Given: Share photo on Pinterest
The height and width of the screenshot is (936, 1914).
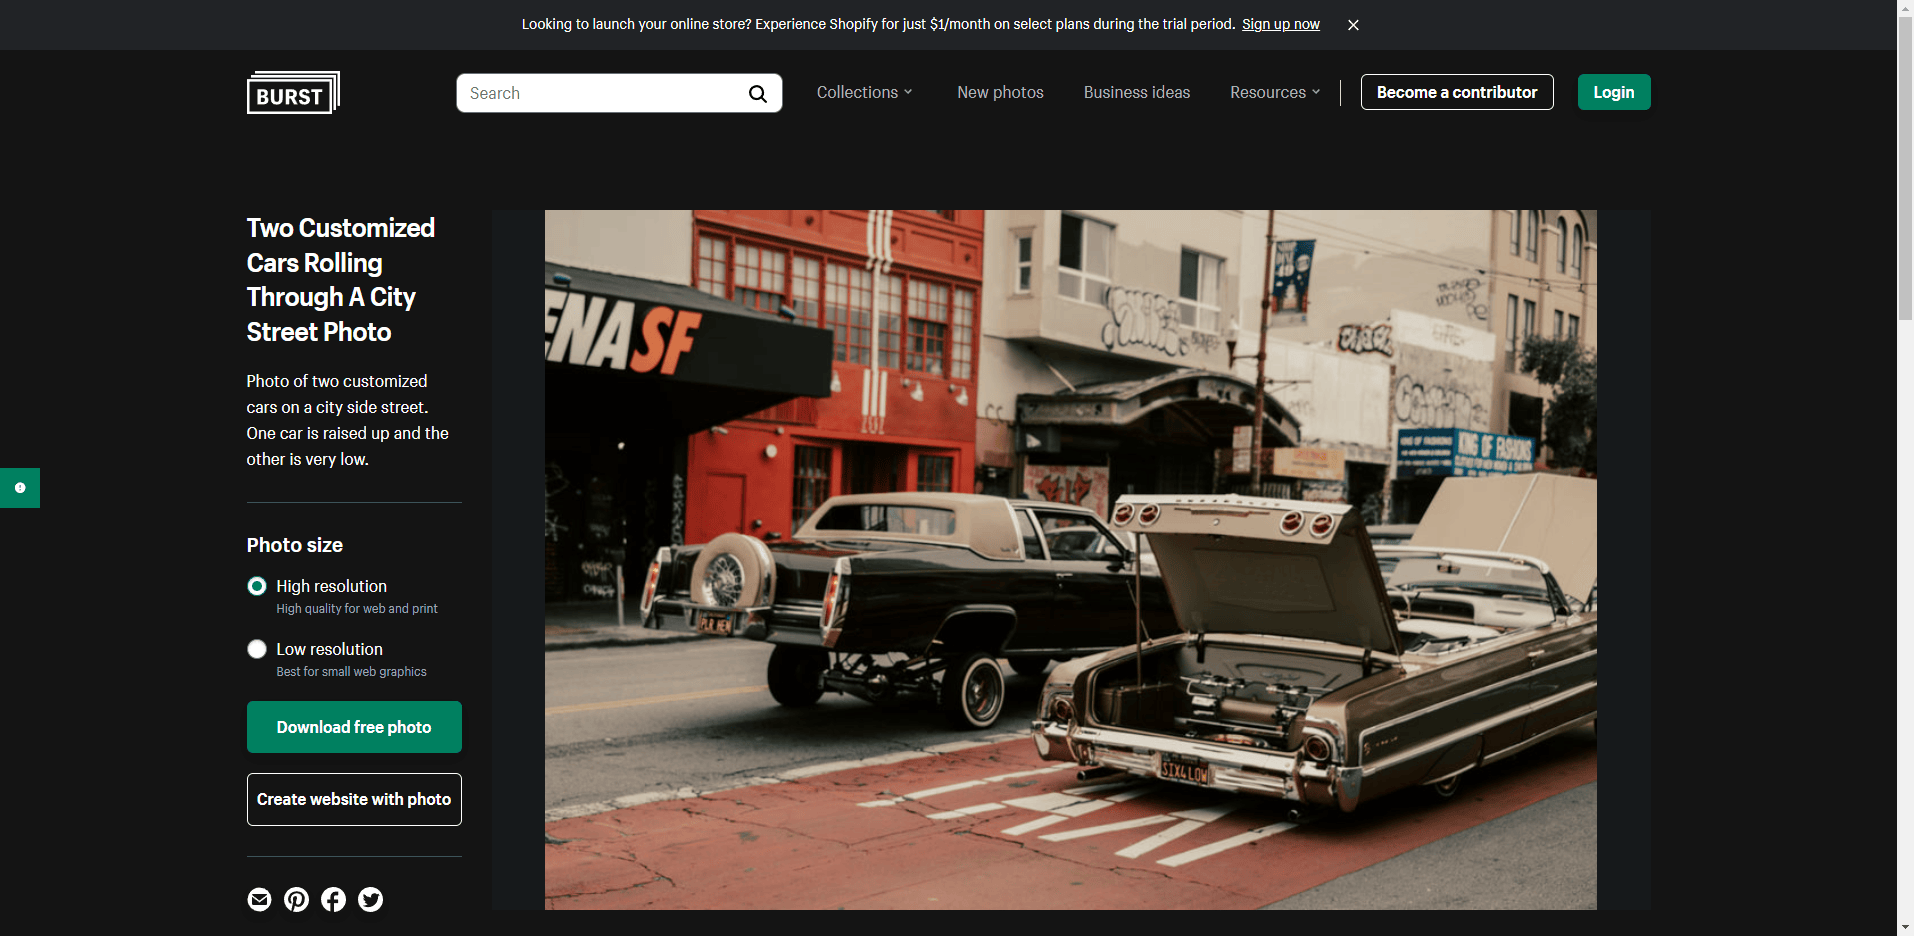Looking at the screenshot, I should click(x=296, y=900).
